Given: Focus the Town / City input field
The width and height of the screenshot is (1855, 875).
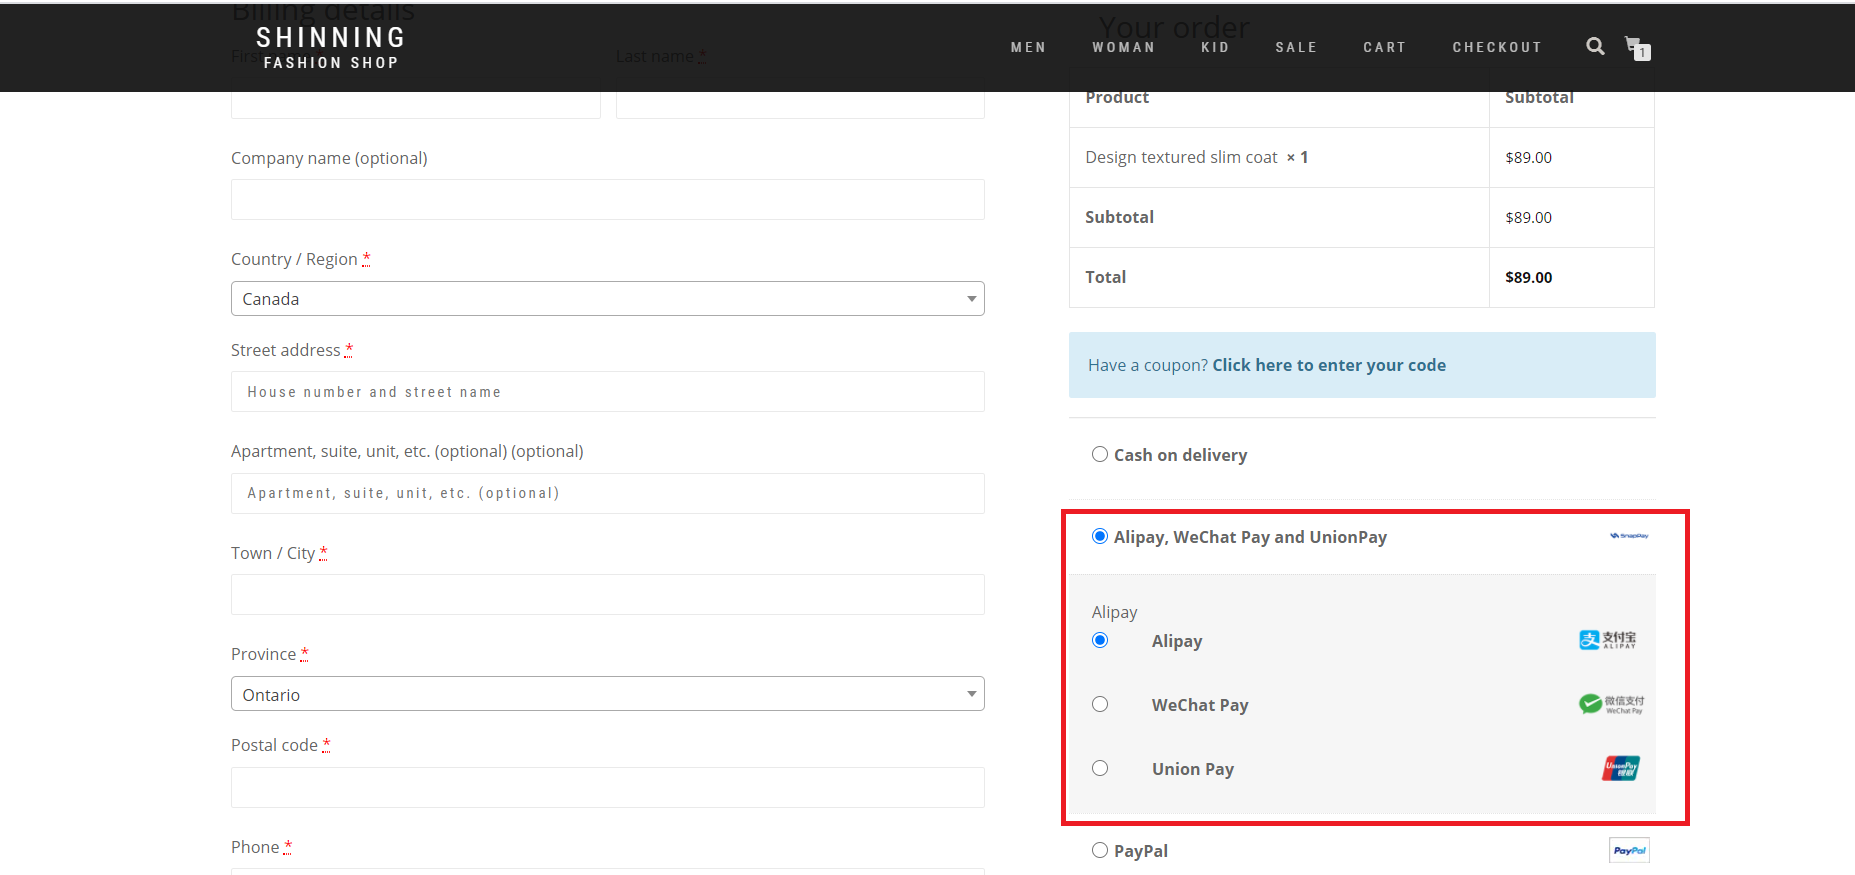Looking at the screenshot, I should [608, 594].
